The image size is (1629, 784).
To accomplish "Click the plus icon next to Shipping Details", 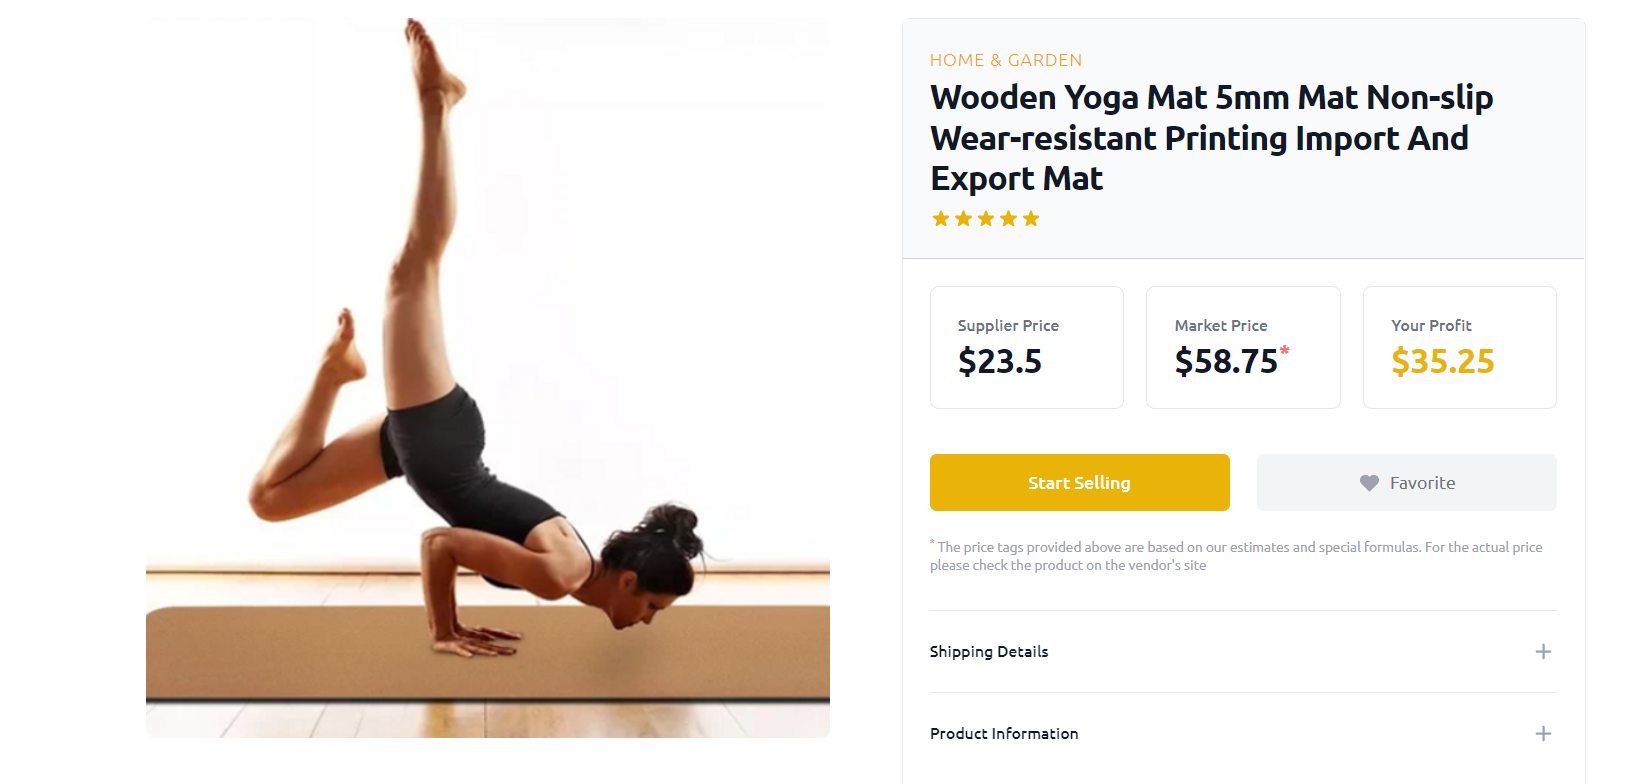I will [x=1543, y=652].
